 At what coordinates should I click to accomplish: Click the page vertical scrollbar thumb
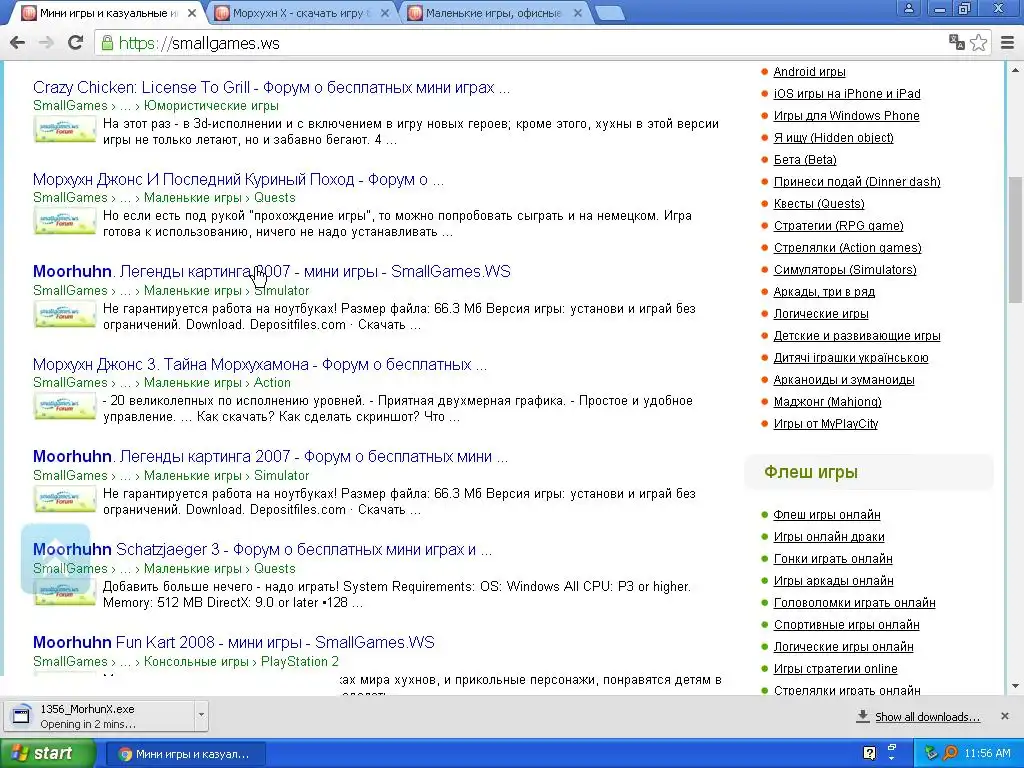1016,238
